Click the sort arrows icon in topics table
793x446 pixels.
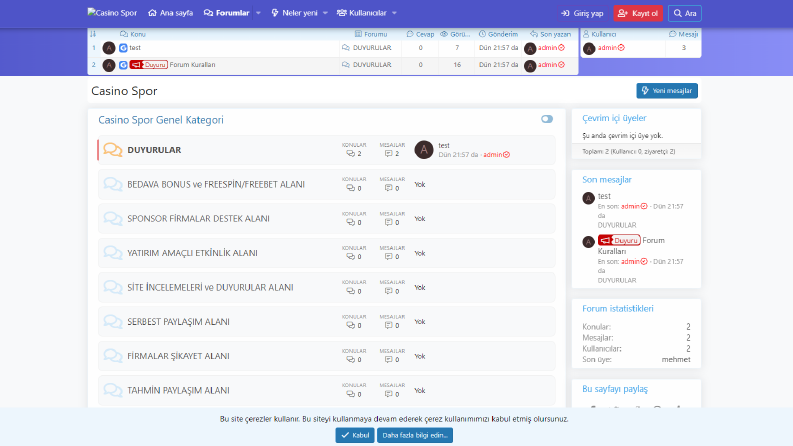coord(93,34)
